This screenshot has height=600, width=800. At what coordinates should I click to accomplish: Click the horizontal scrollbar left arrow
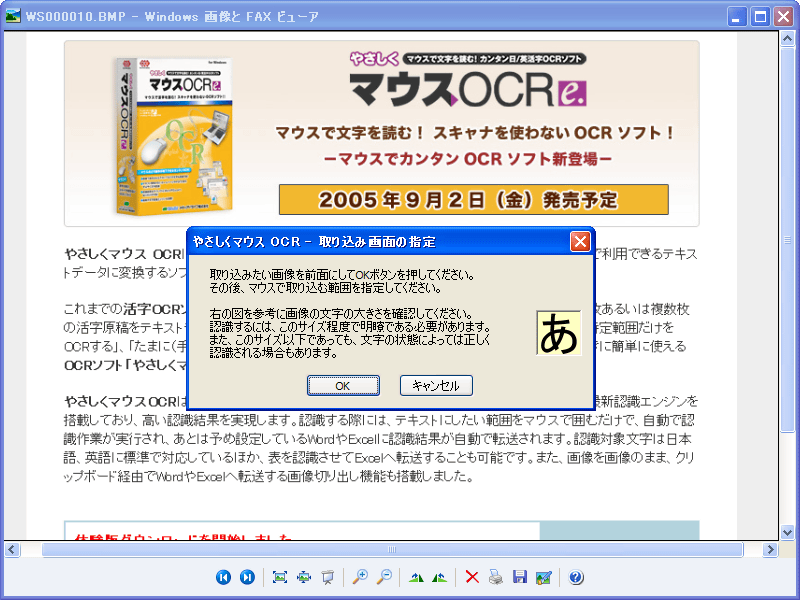12,549
